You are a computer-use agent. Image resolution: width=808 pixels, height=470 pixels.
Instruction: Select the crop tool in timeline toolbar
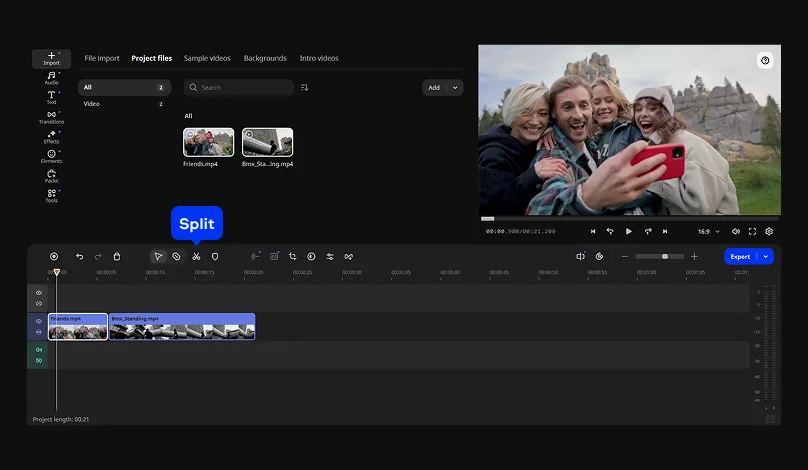292,257
